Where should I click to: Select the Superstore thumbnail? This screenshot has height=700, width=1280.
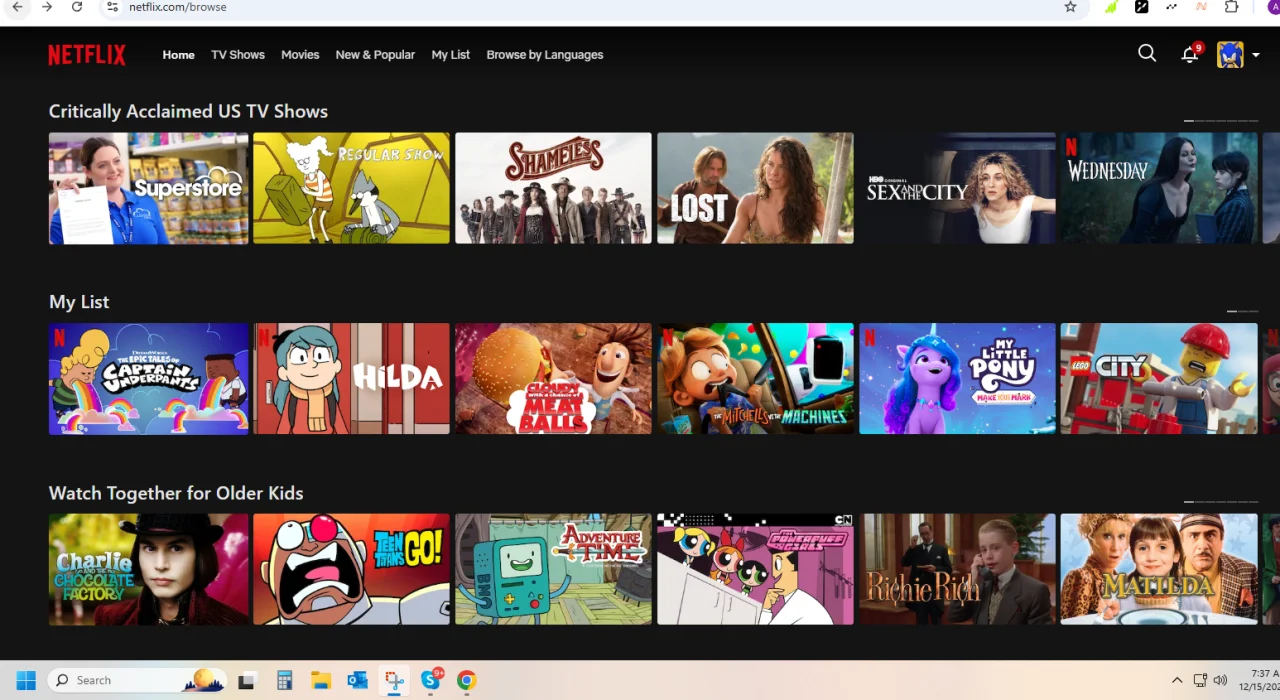pos(148,188)
